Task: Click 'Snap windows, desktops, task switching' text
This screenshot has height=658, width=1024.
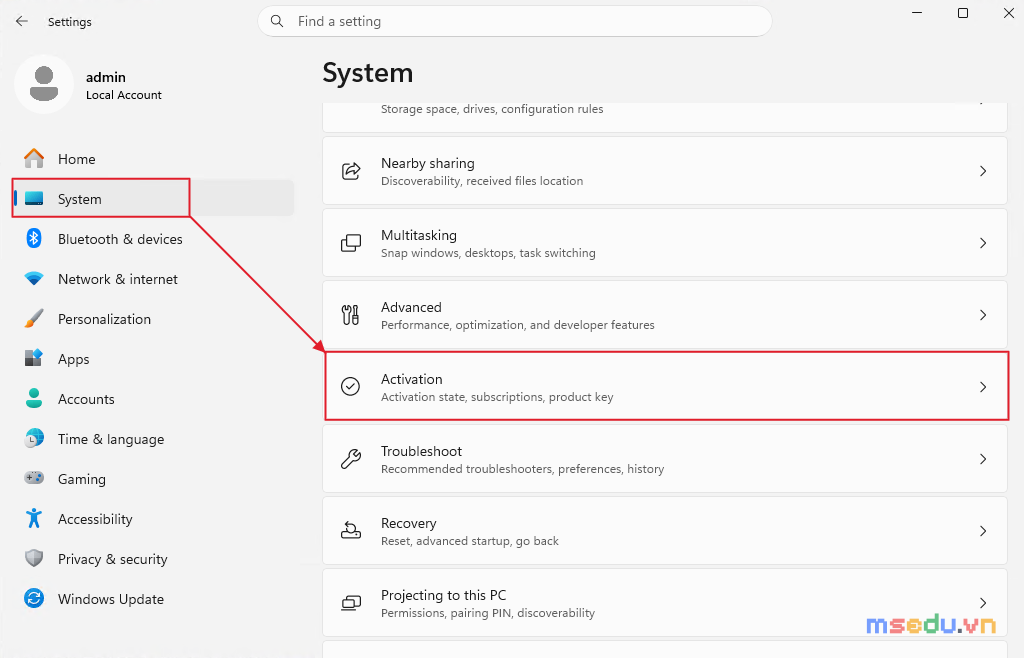Action: point(488,253)
